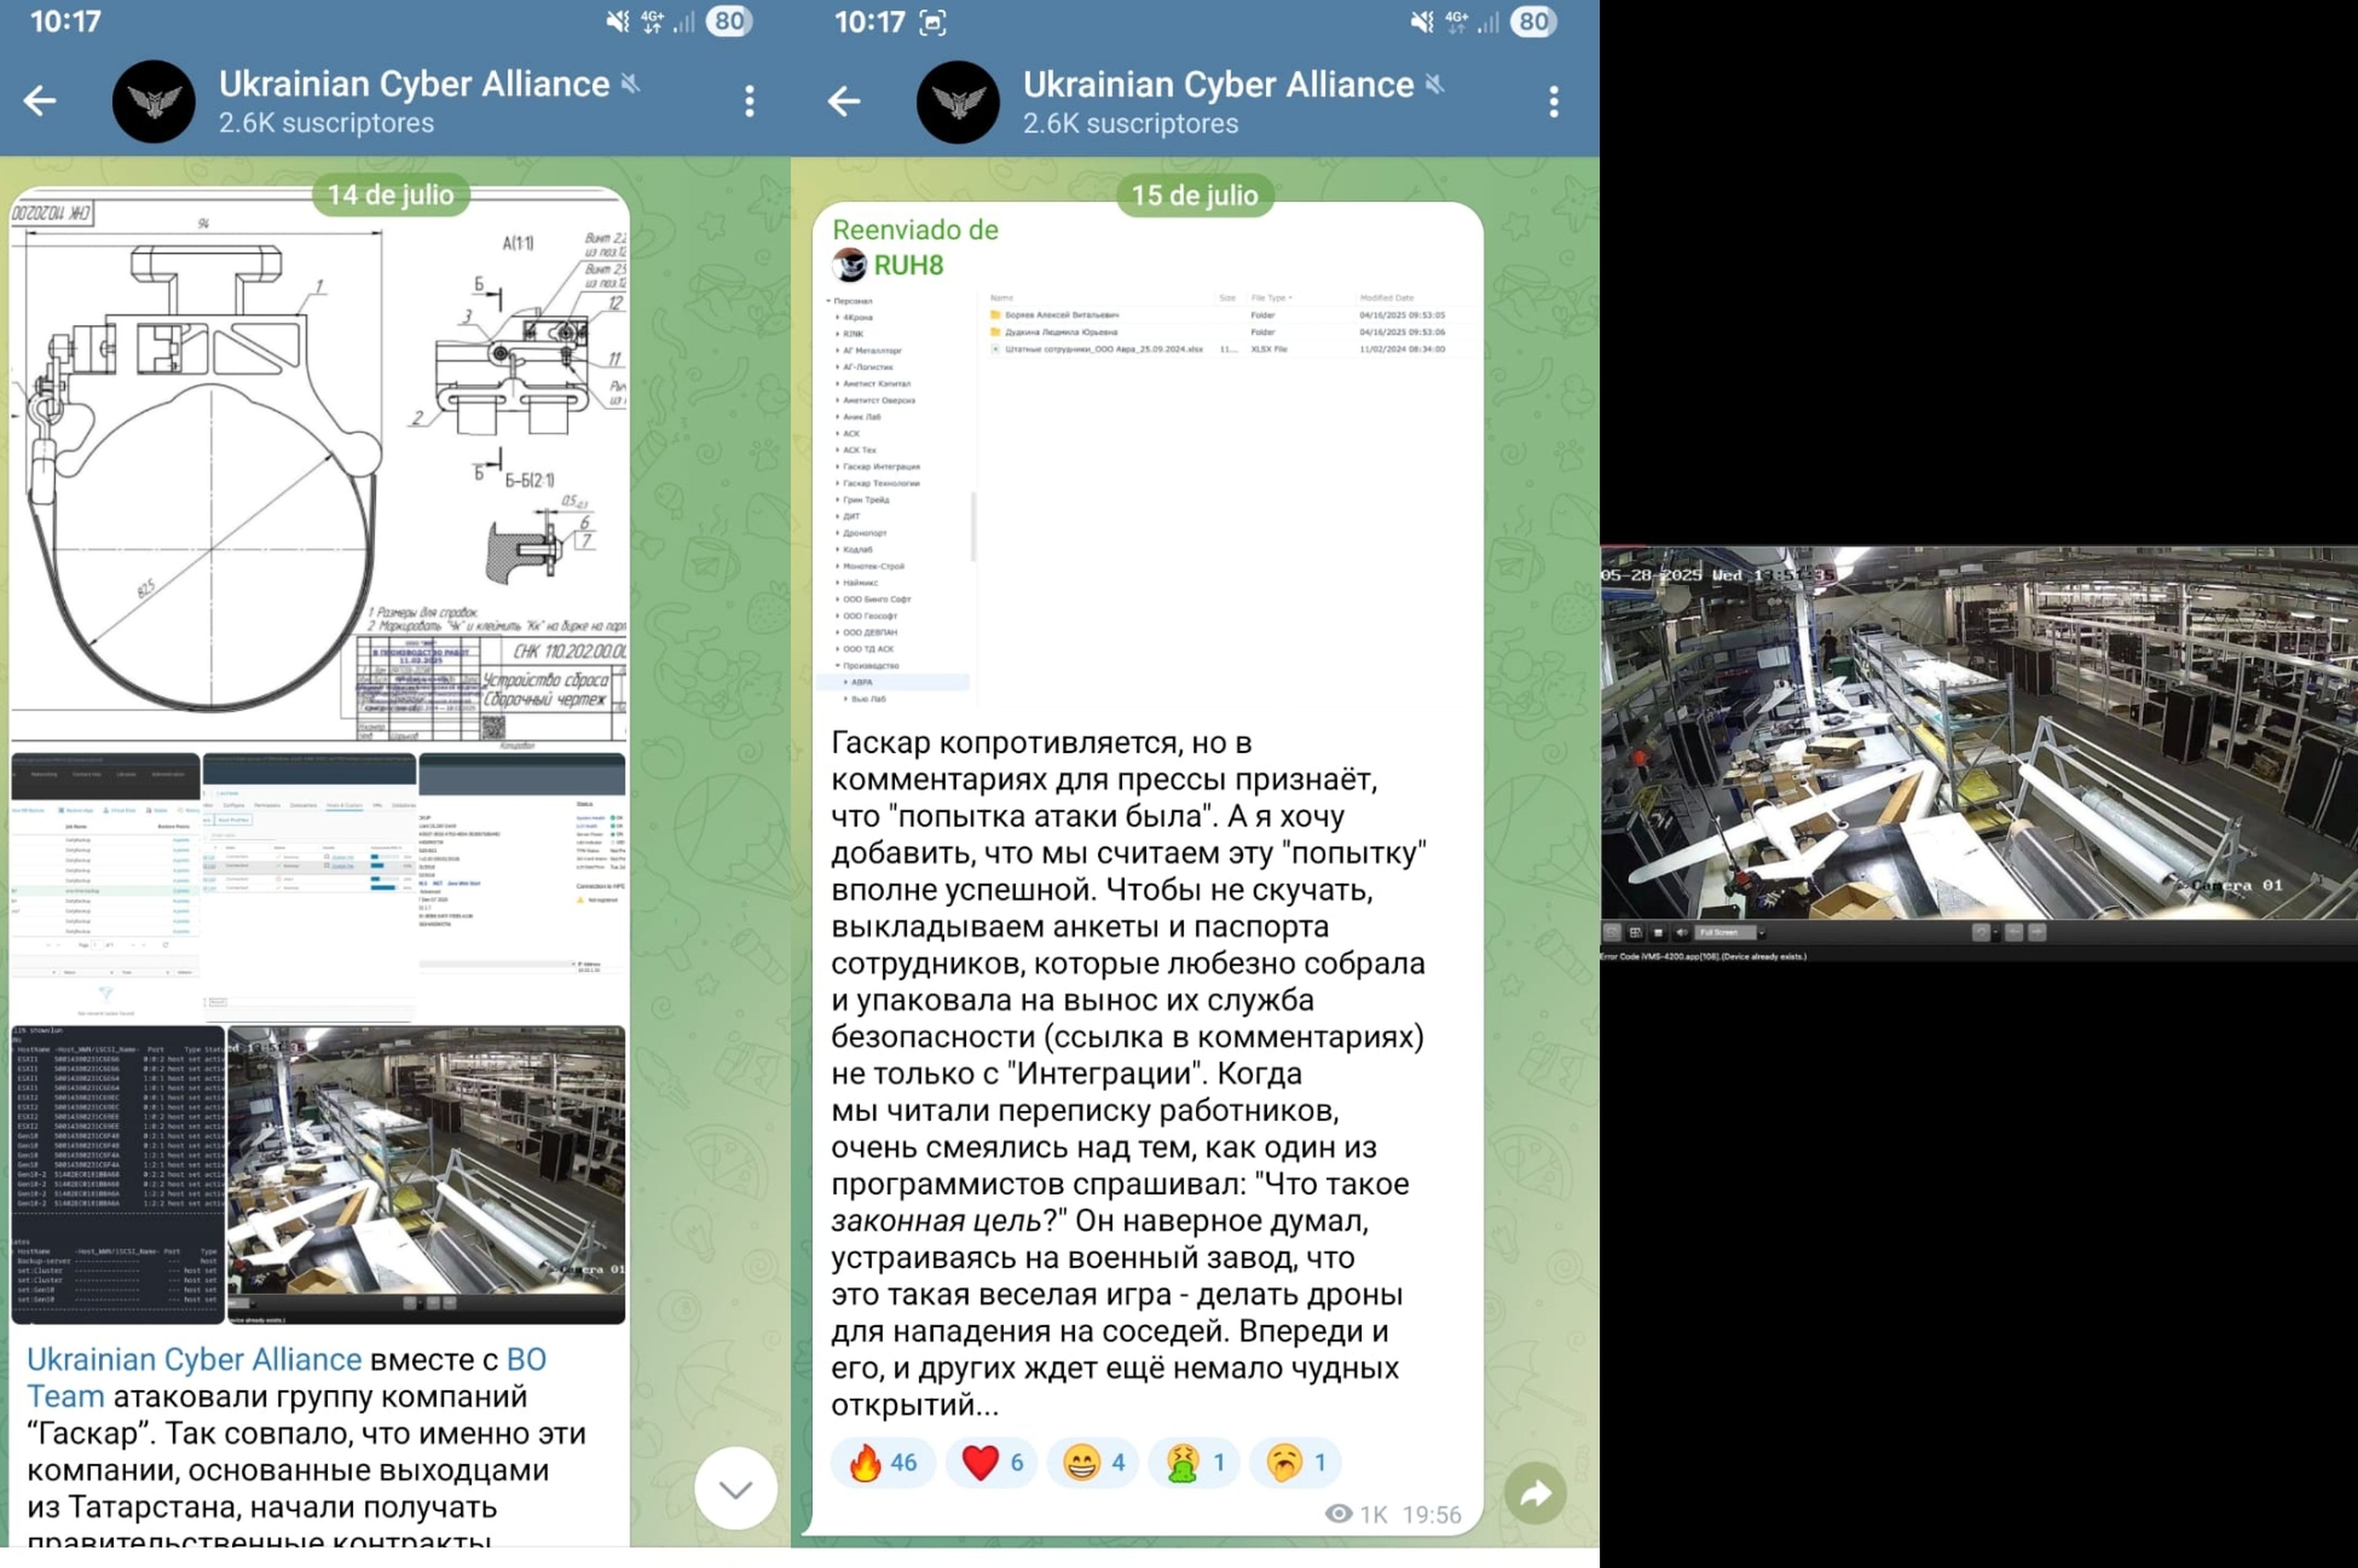2358x1568 pixels.
Task: Tap the message time "19:56"
Action: 1432,1515
